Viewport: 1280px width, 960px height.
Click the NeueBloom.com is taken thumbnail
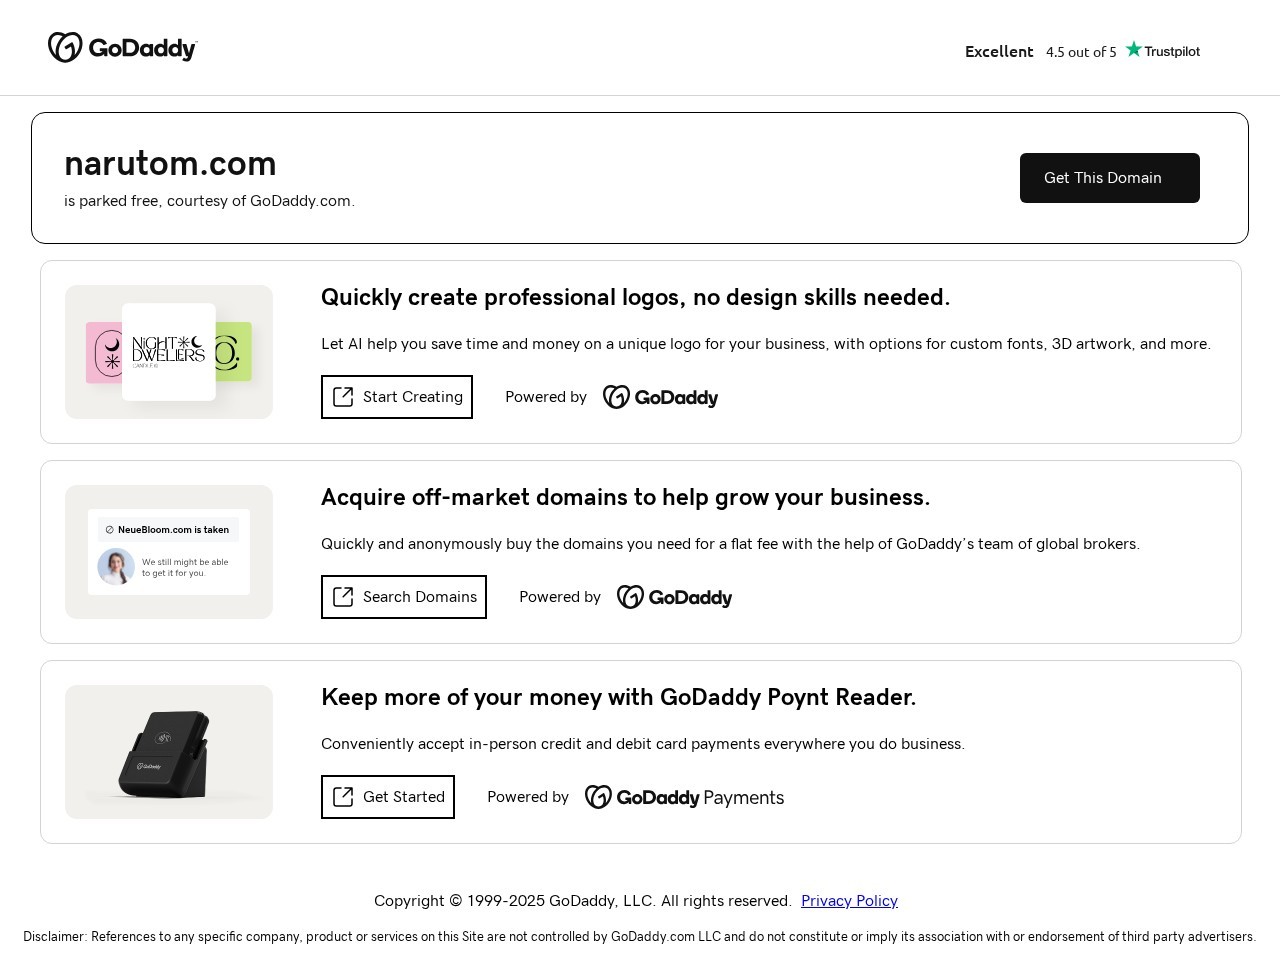pyautogui.click(x=169, y=552)
